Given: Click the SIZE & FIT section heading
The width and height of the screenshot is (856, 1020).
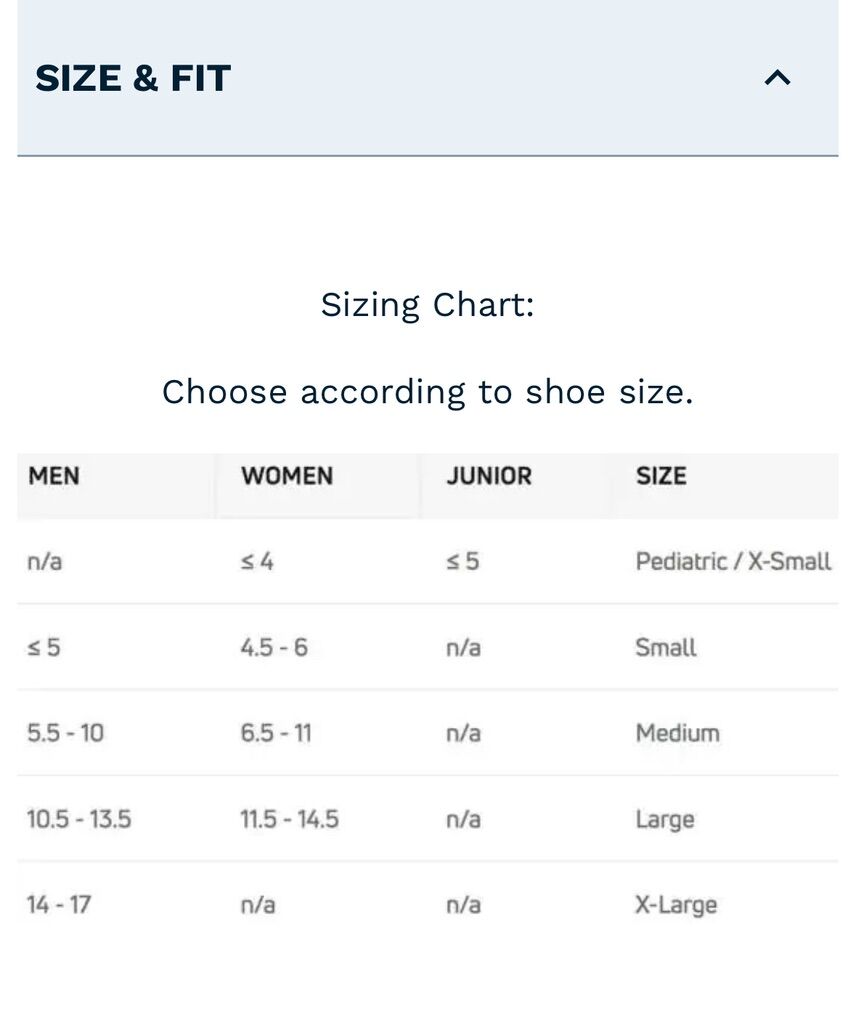Looking at the screenshot, I should click(x=133, y=78).
